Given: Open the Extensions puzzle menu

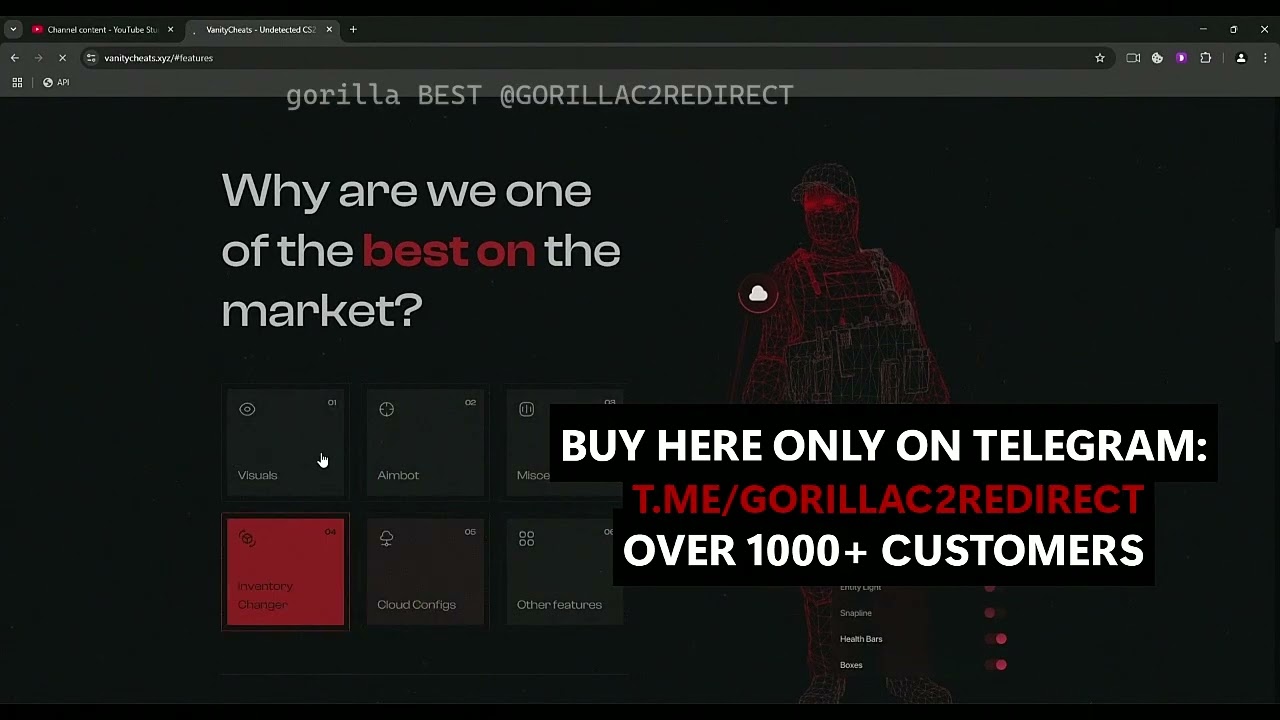Looking at the screenshot, I should point(1205,58).
